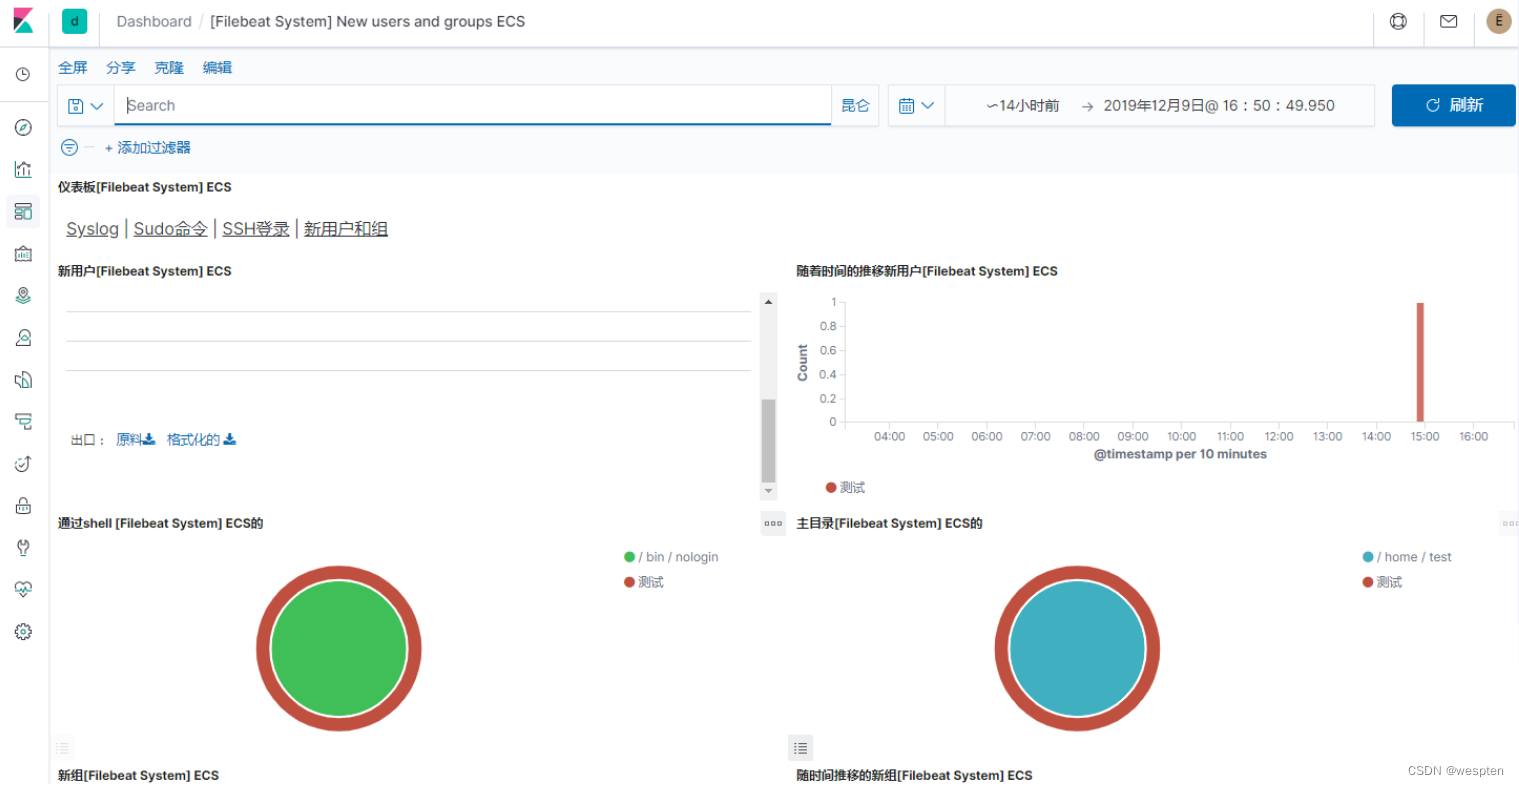
Task: Click 全屏 full screen menu item
Action: (x=73, y=68)
